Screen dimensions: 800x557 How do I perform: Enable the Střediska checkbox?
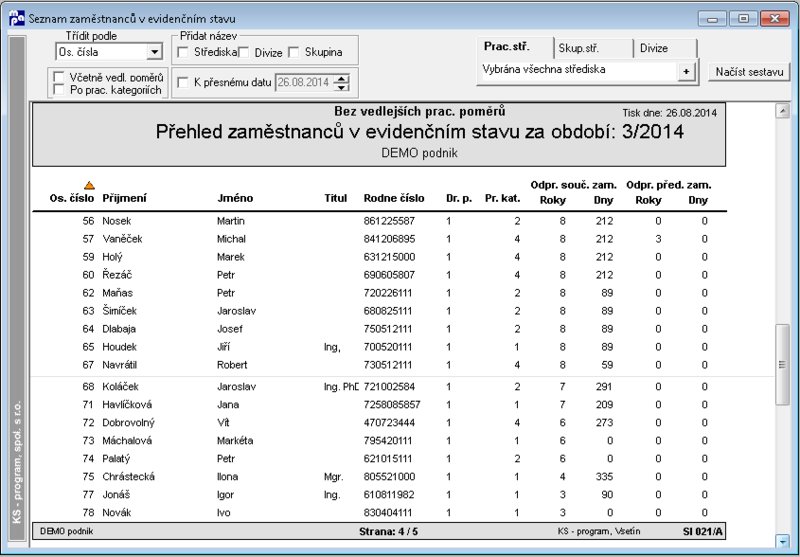pyautogui.click(x=183, y=52)
